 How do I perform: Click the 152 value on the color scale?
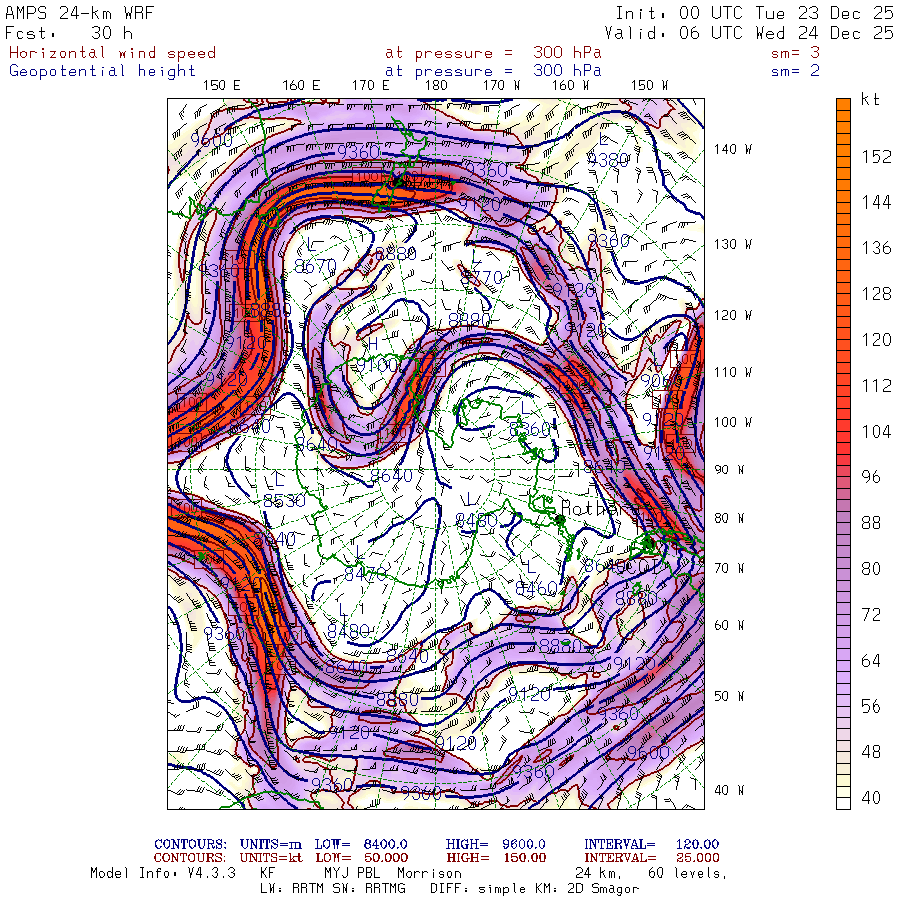[x=876, y=157]
